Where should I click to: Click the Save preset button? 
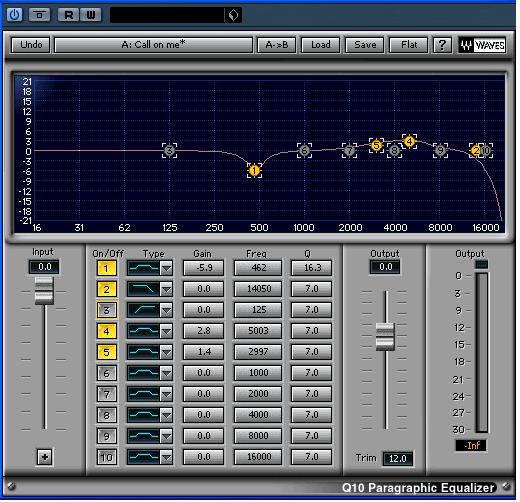point(365,45)
